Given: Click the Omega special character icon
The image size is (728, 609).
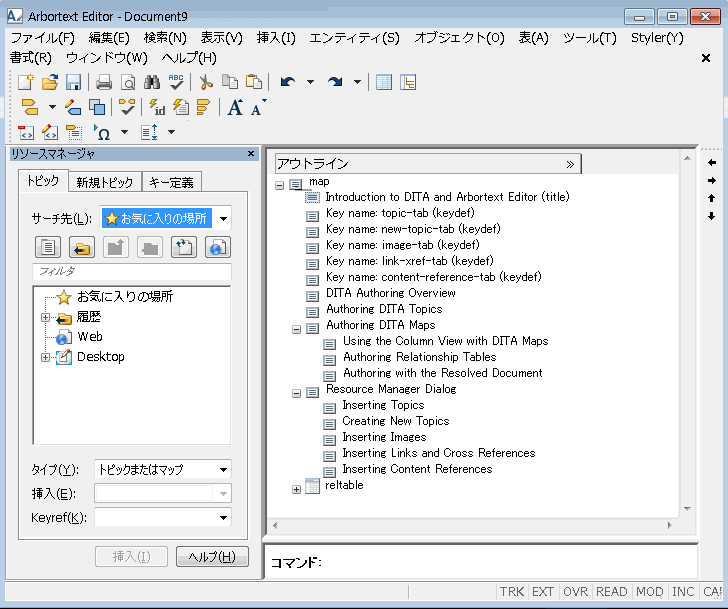Looking at the screenshot, I should 102,132.
